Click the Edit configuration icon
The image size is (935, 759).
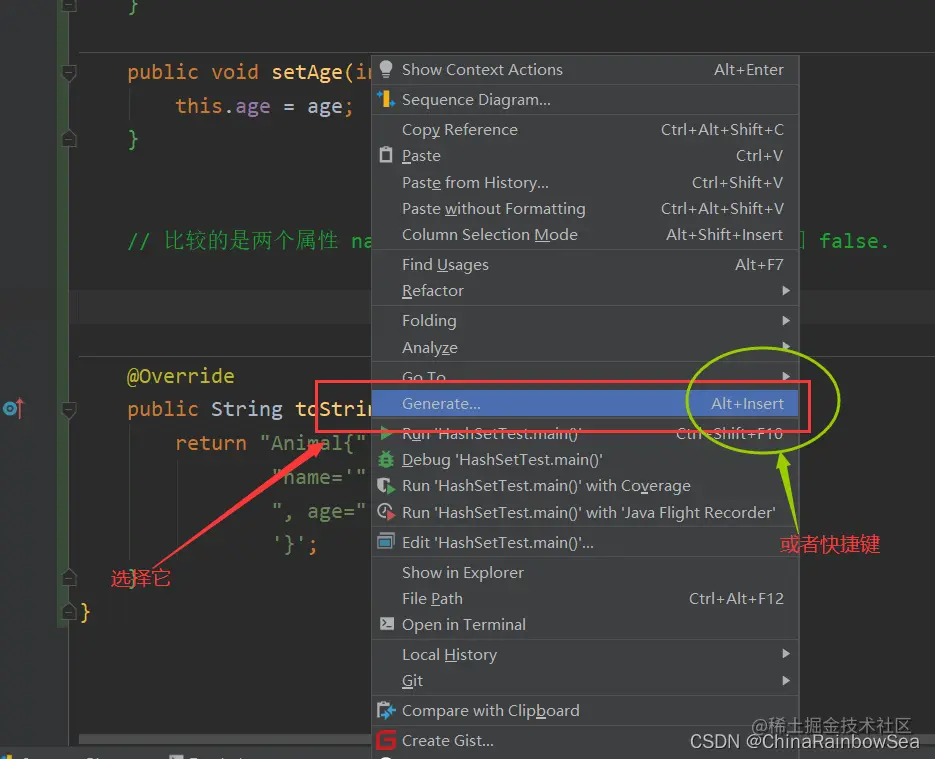386,542
